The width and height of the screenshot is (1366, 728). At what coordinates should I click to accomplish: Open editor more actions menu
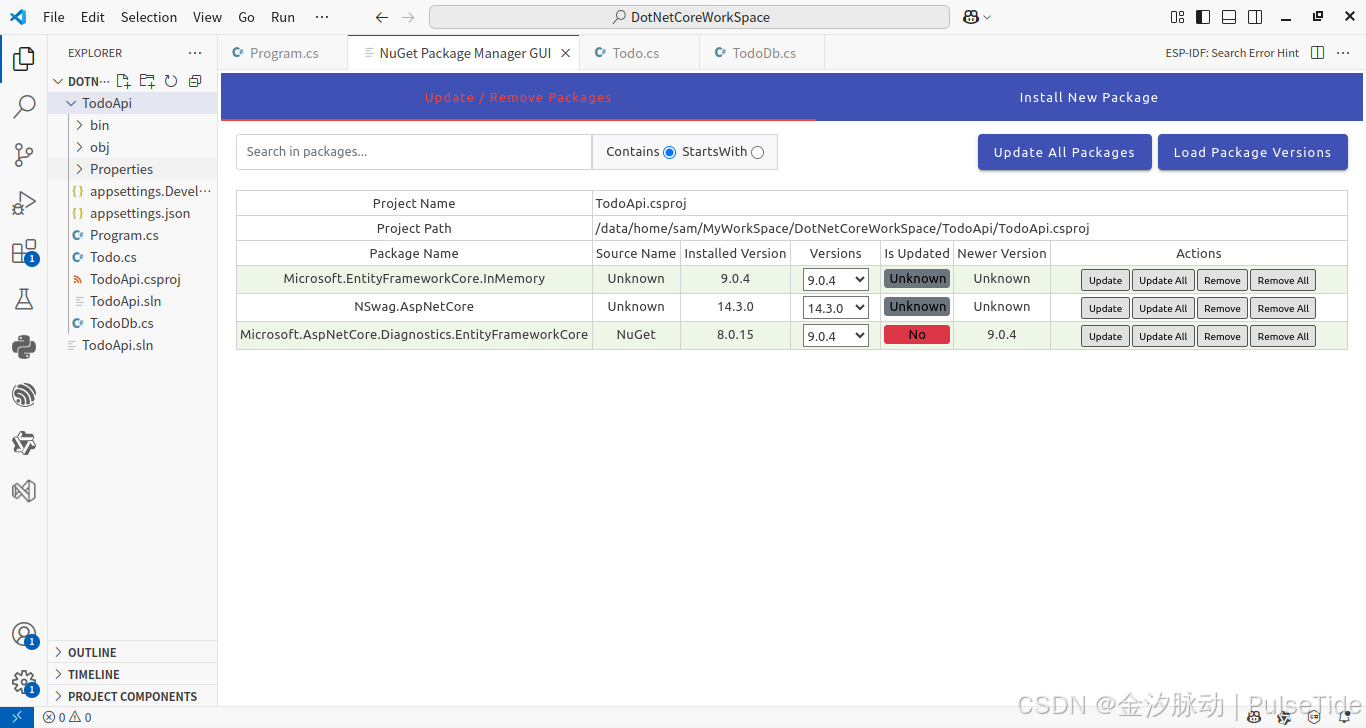[x=1343, y=53]
